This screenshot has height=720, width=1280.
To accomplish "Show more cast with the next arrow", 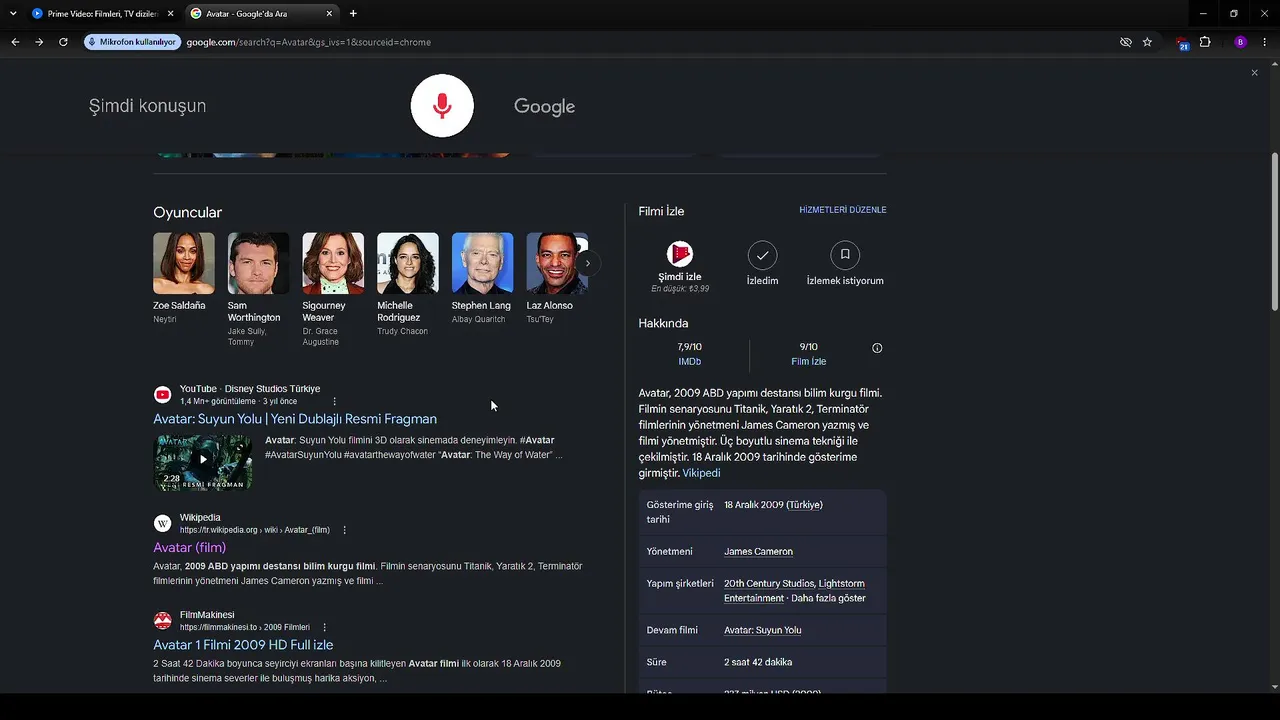I will [588, 264].
